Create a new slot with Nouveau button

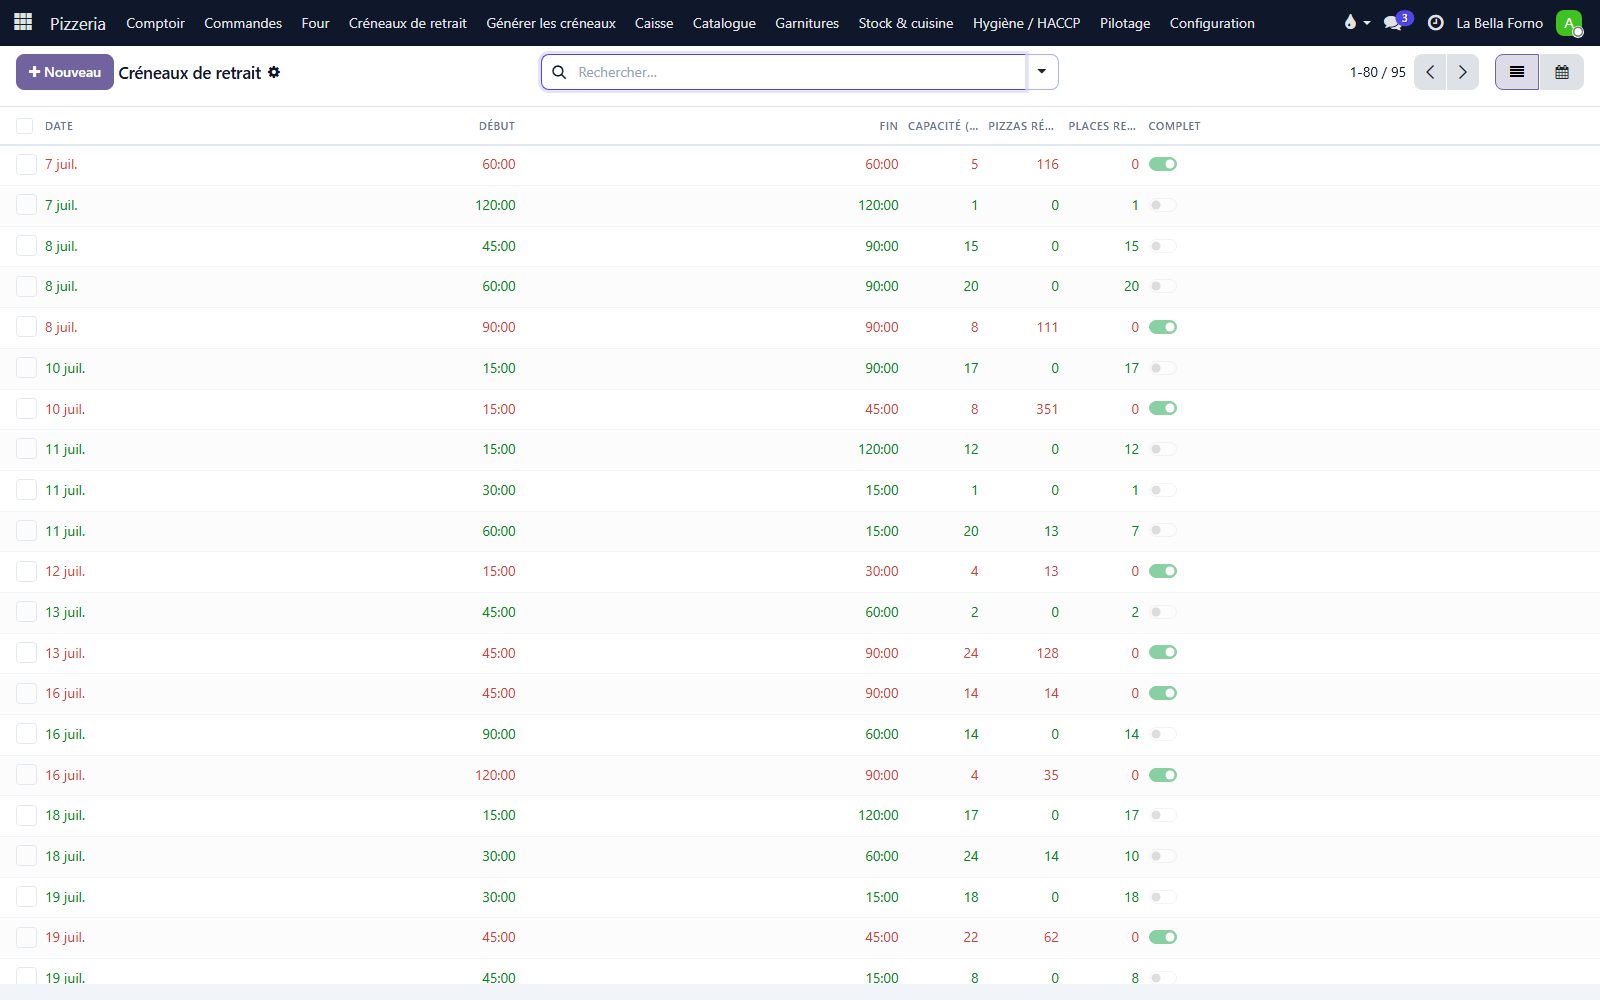(x=65, y=72)
